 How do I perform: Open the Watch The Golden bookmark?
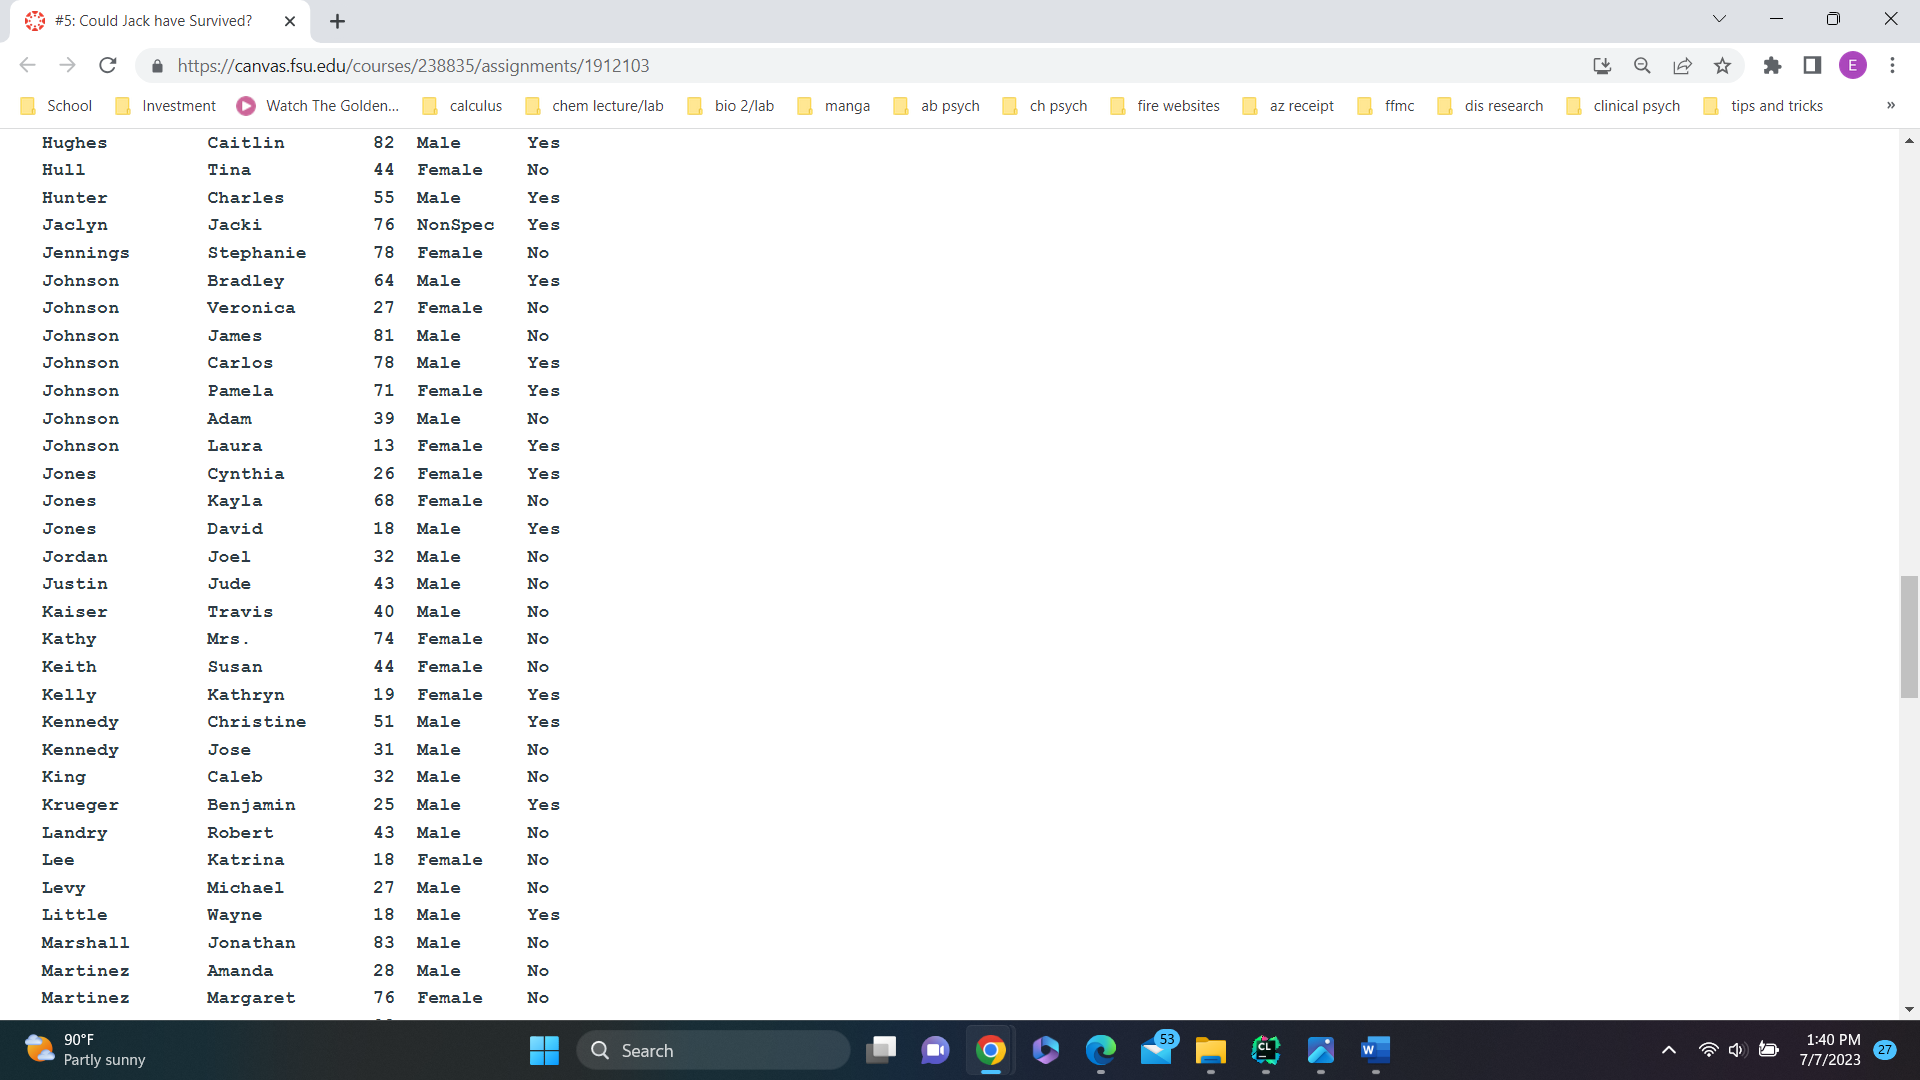point(318,106)
